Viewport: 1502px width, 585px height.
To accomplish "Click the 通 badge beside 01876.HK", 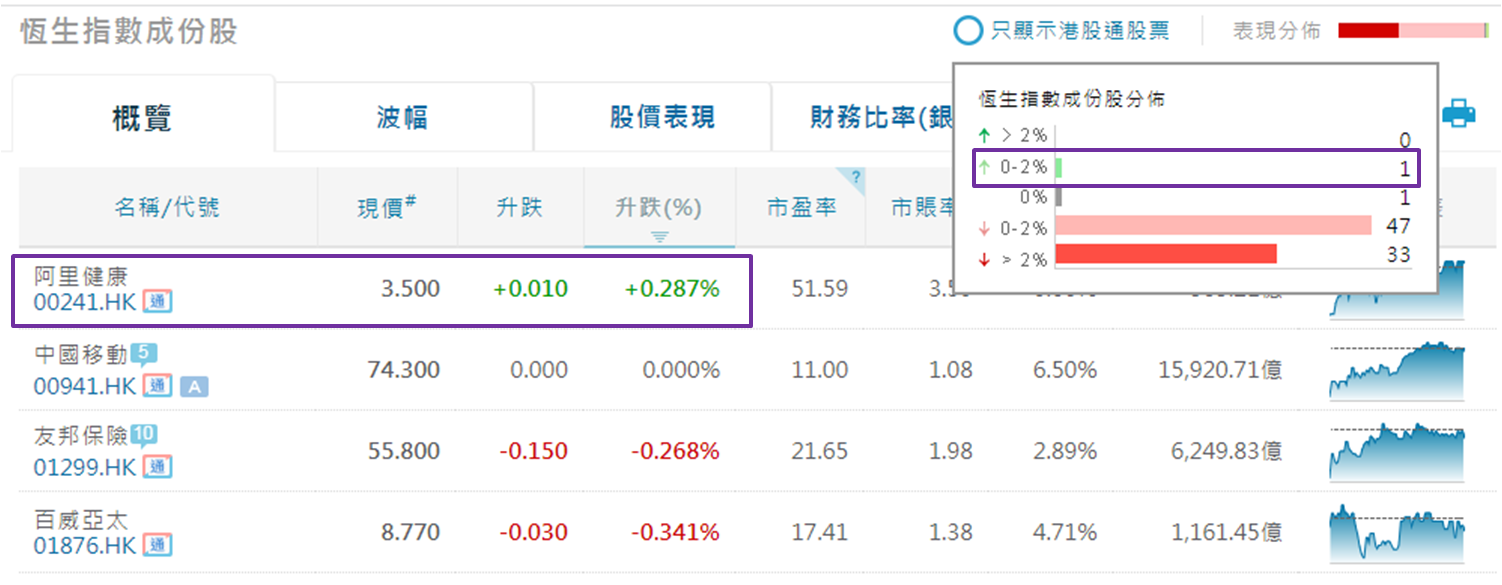I will tap(157, 546).
